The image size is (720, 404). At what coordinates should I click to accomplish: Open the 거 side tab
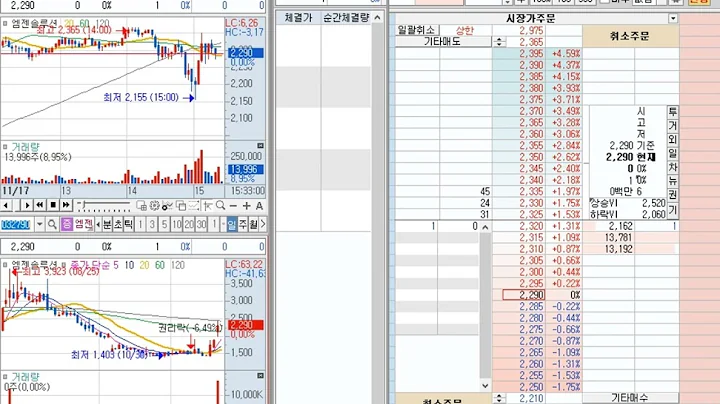[x=672, y=125]
